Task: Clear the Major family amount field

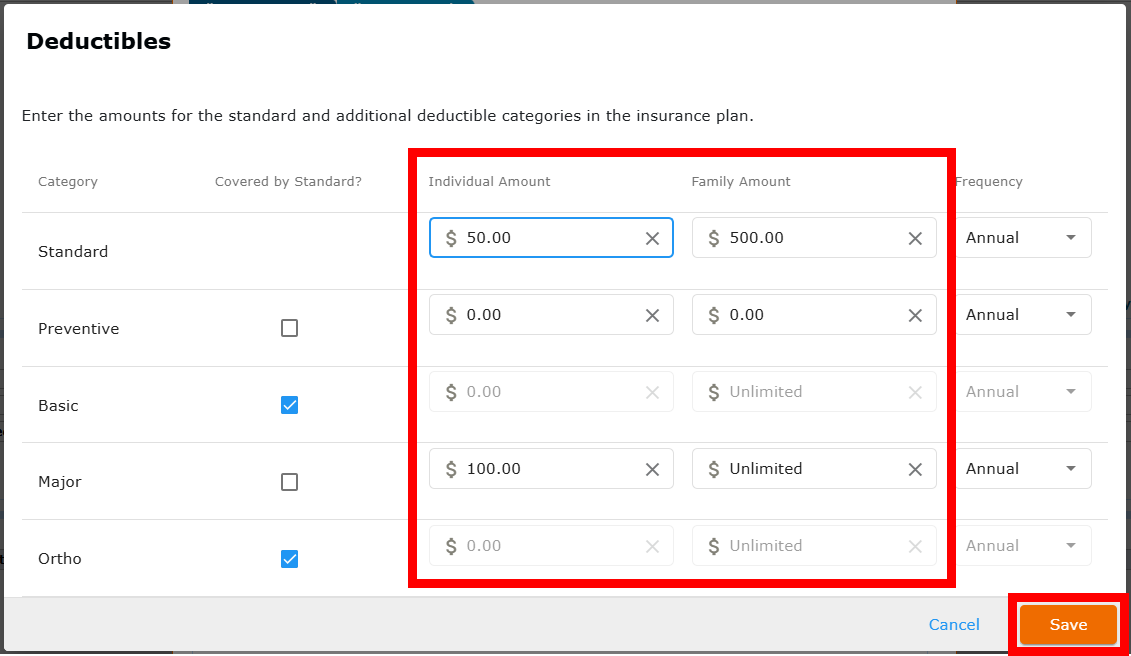Action: [915, 469]
